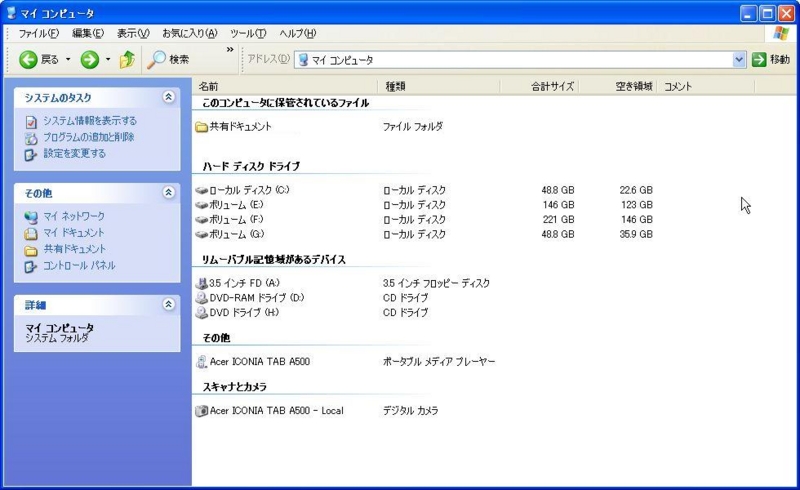Select the 共有ドキュメント folder icon in list

coord(202,127)
